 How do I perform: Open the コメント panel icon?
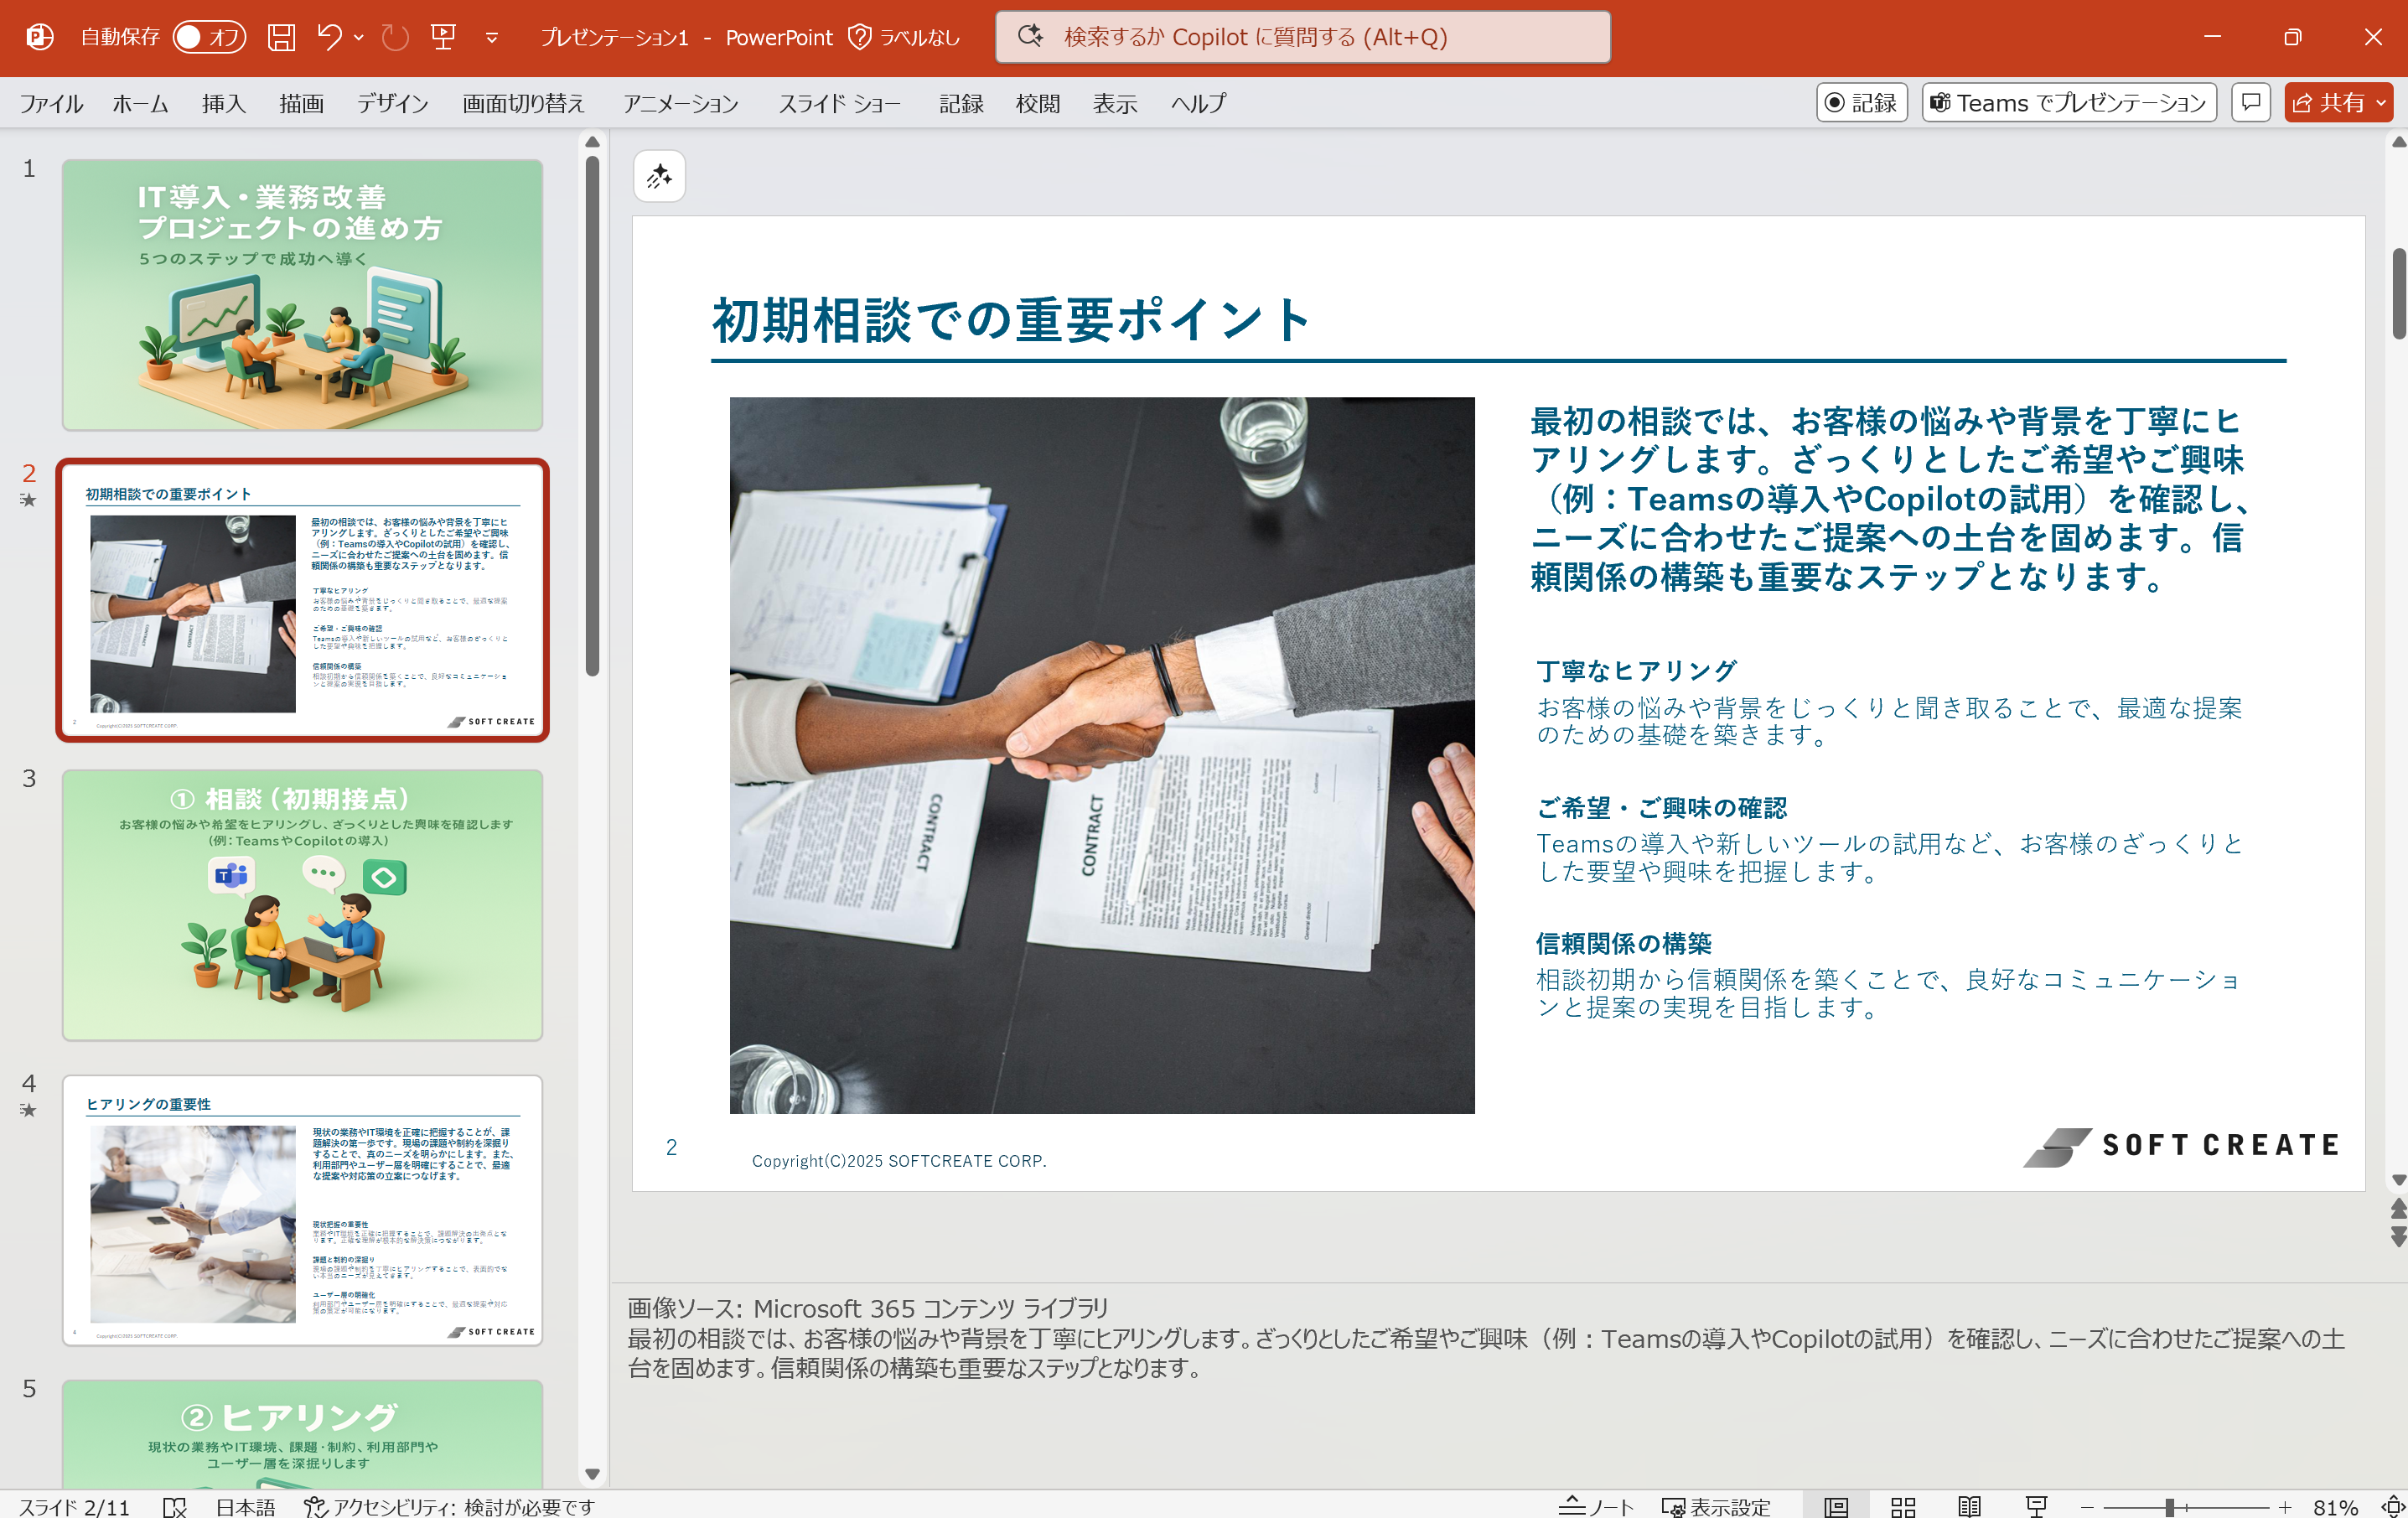click(x=2250, y=102)
